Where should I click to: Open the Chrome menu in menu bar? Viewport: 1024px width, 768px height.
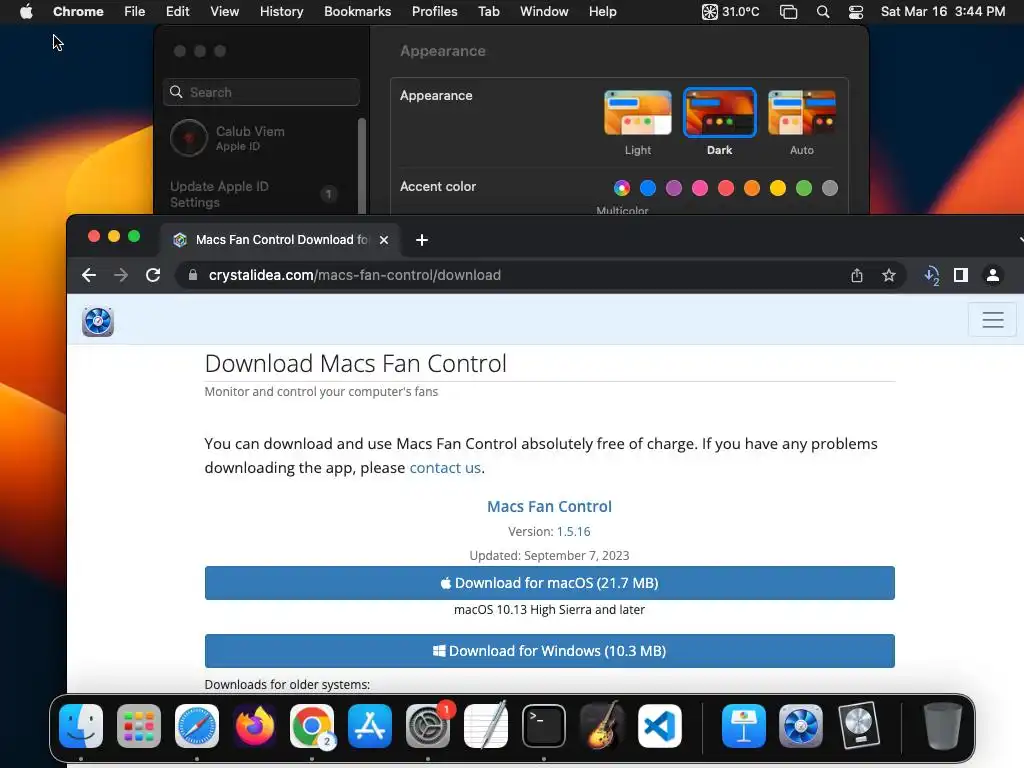[78, 12]
